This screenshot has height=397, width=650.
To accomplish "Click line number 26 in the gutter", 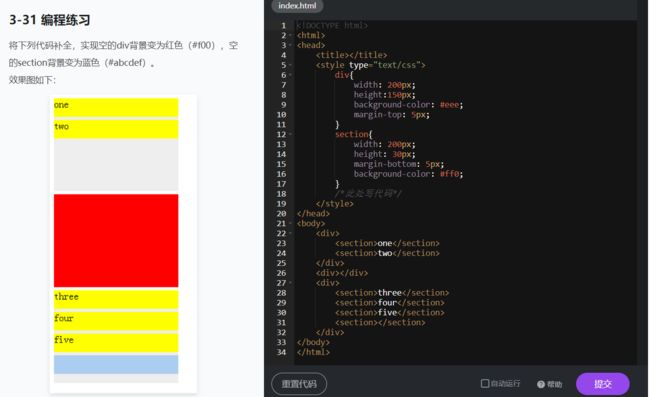I will pos(281,273).
